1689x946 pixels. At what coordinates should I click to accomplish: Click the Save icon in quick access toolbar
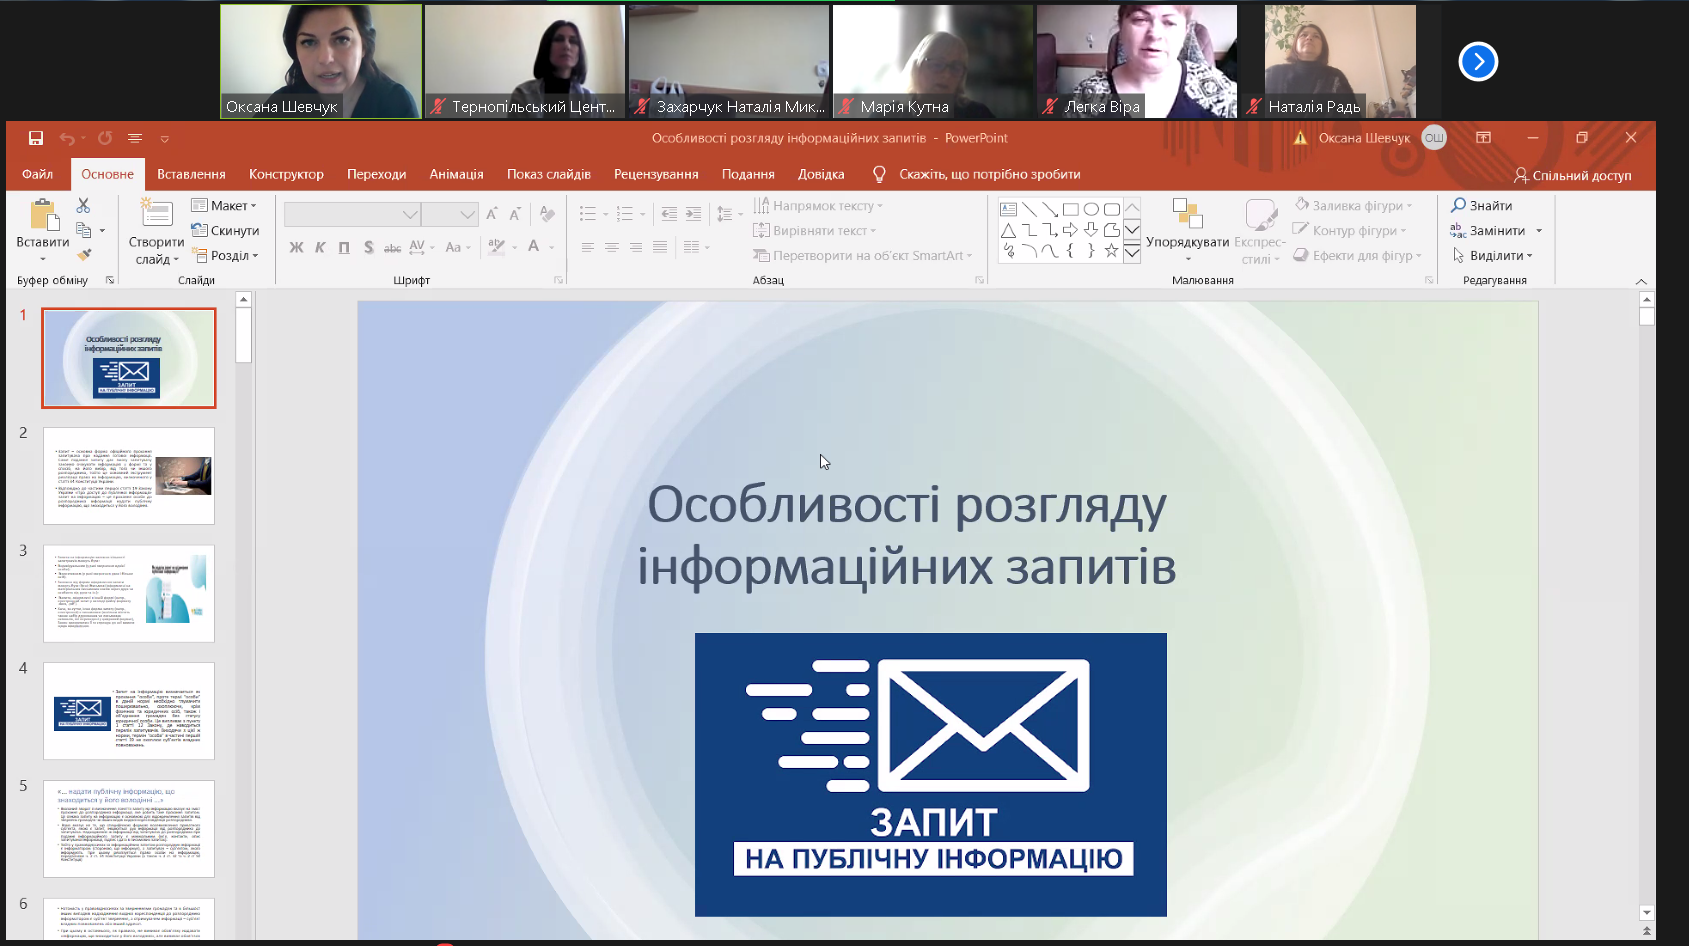[36, 138]
